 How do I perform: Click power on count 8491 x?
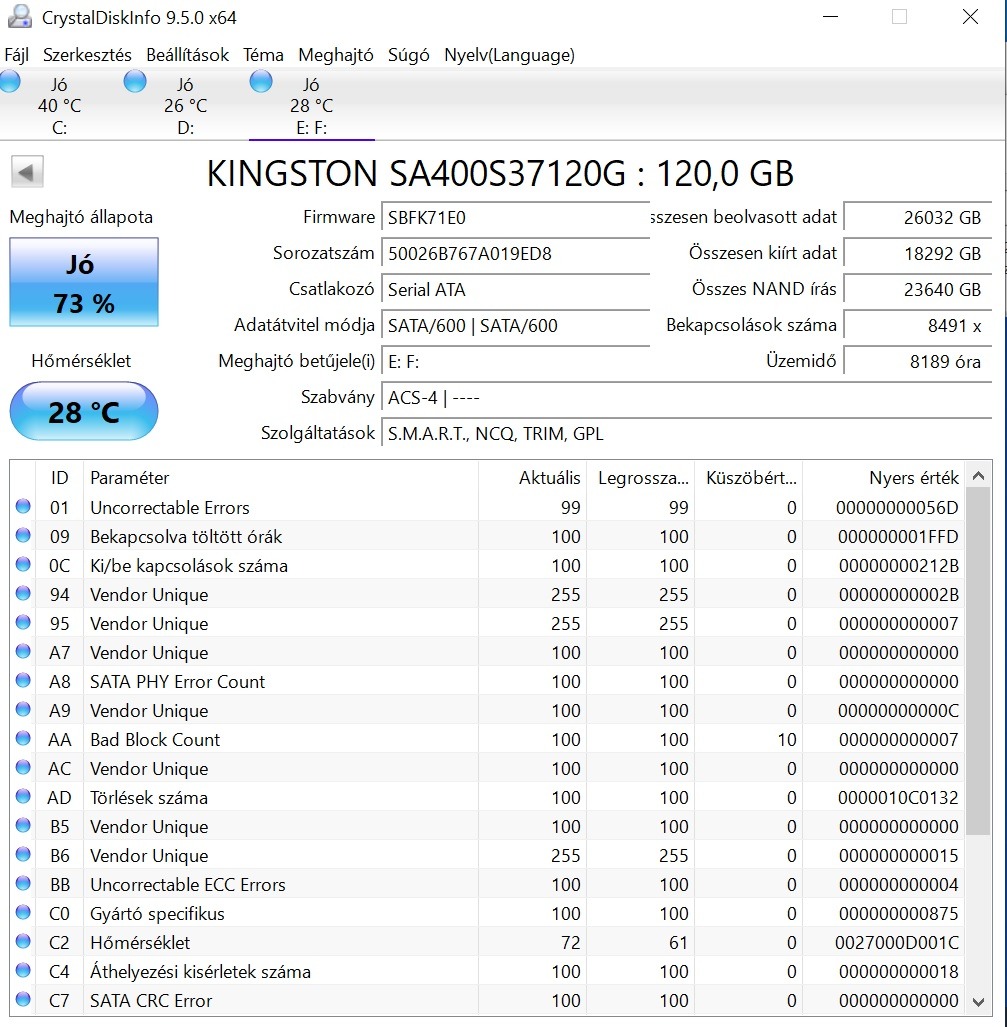pos(918,326)
